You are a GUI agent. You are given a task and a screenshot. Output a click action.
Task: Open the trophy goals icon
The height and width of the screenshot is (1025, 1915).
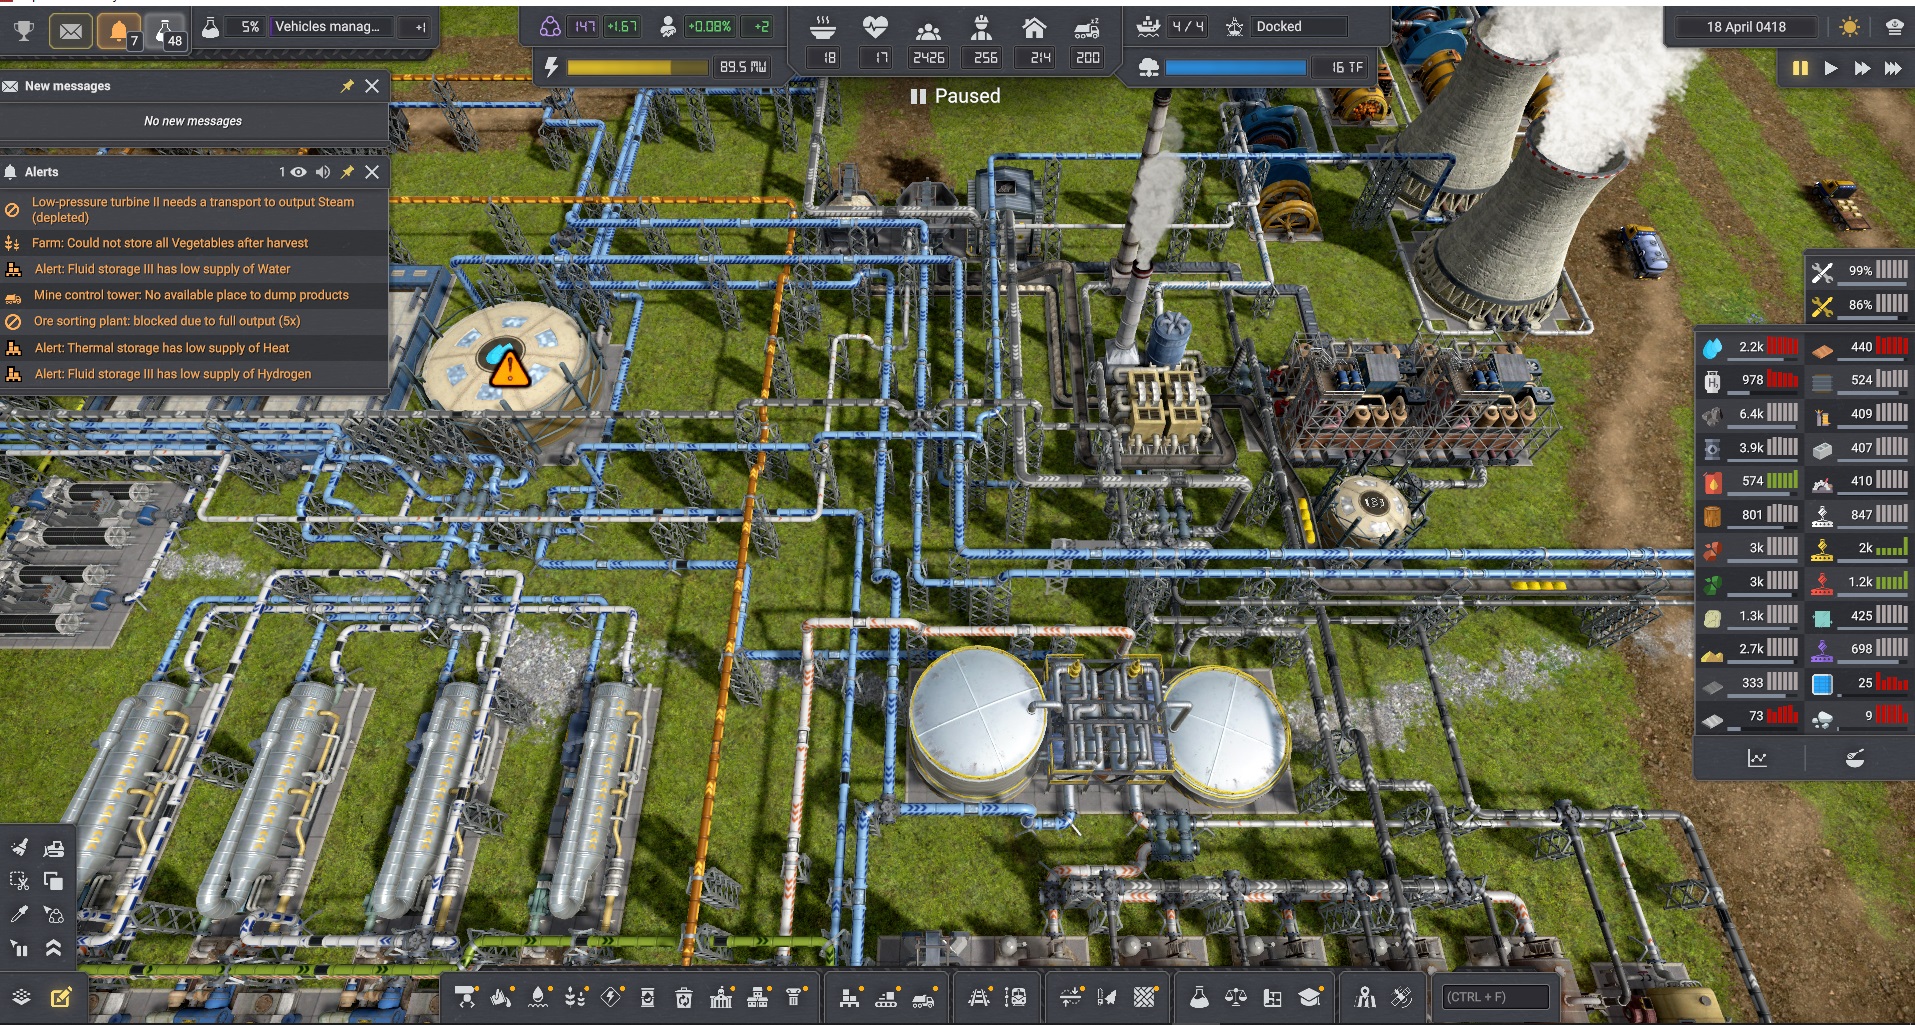tap(23, 30)
